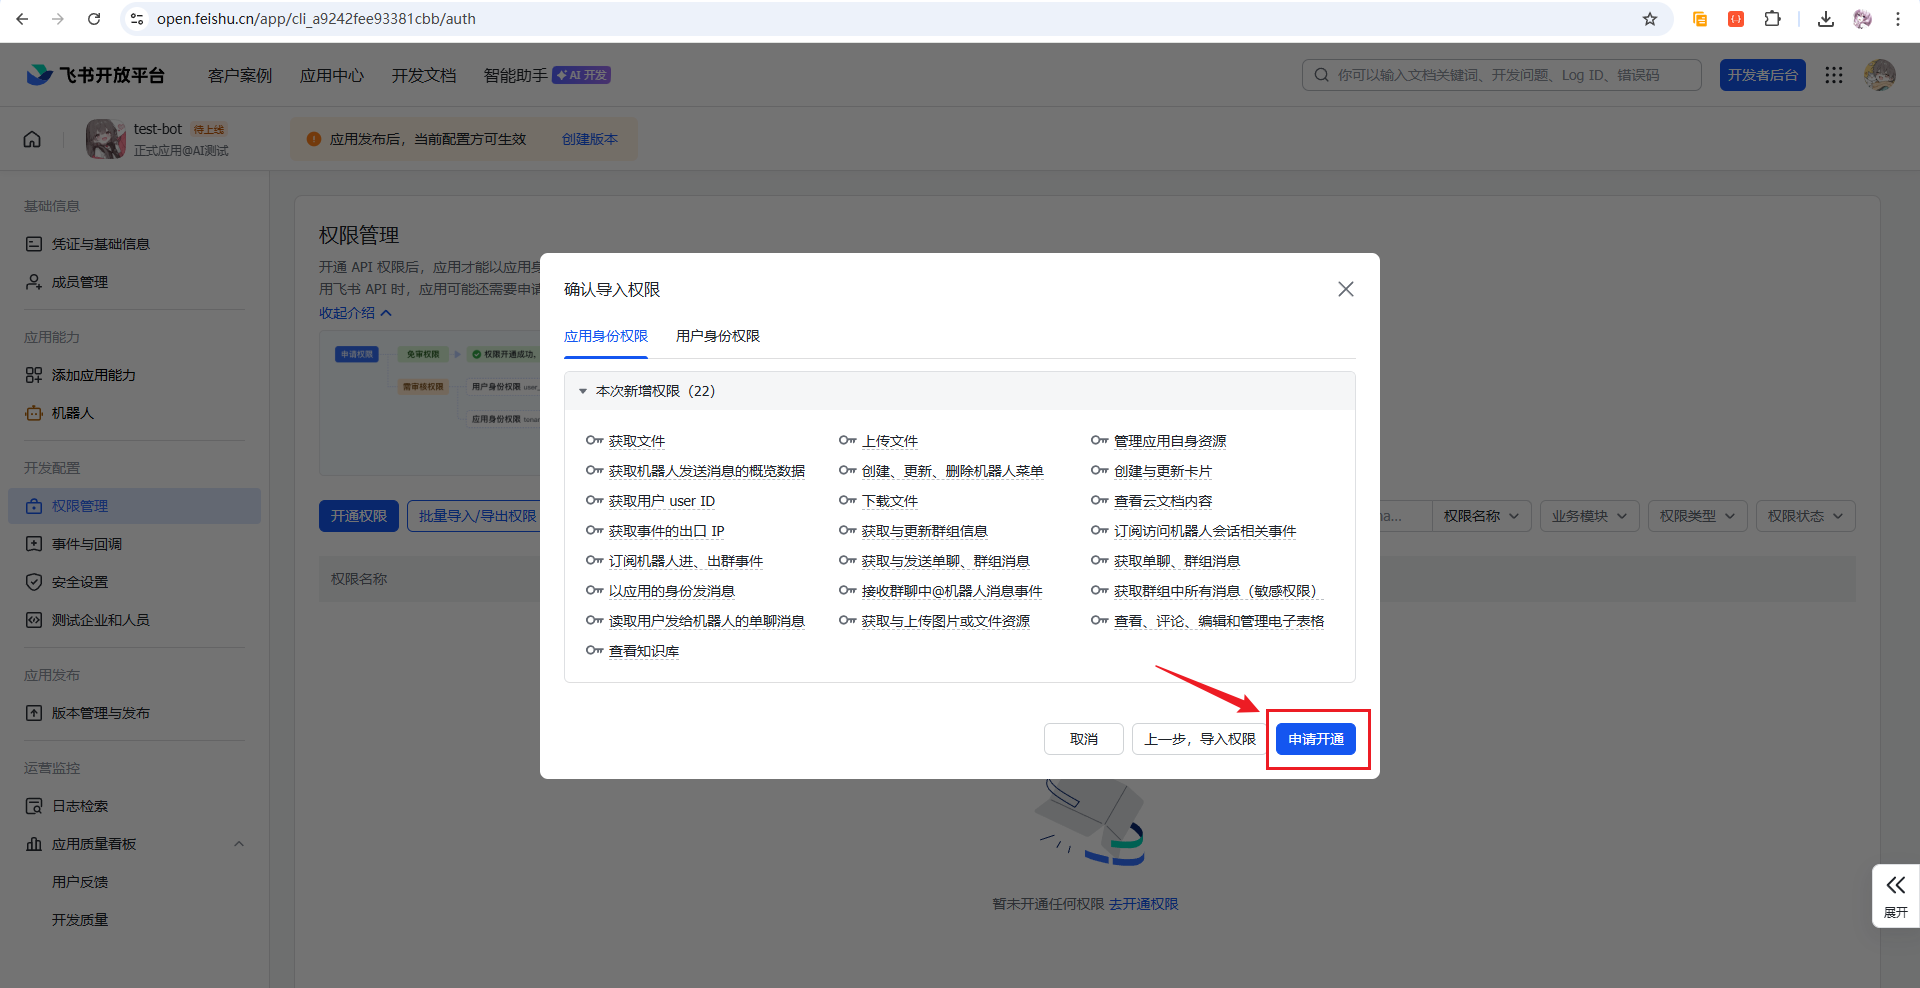Image resolution: width=1920 pixels, height=988 pixels.
Task: Close the 确认导入权限 dialog
Action: 1345,289
